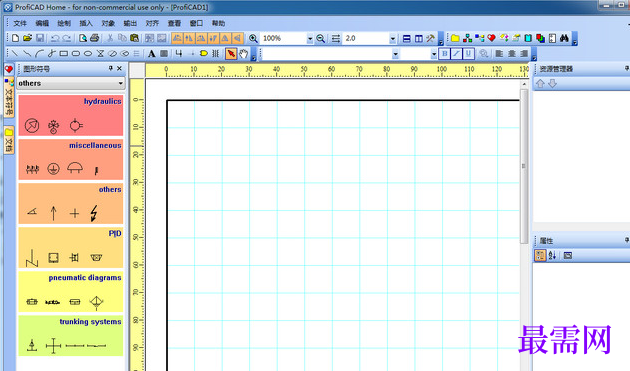This screenshot has width=630, height=371.
Task: Choose the hand pan tool
Action: (x=243, y=53)
